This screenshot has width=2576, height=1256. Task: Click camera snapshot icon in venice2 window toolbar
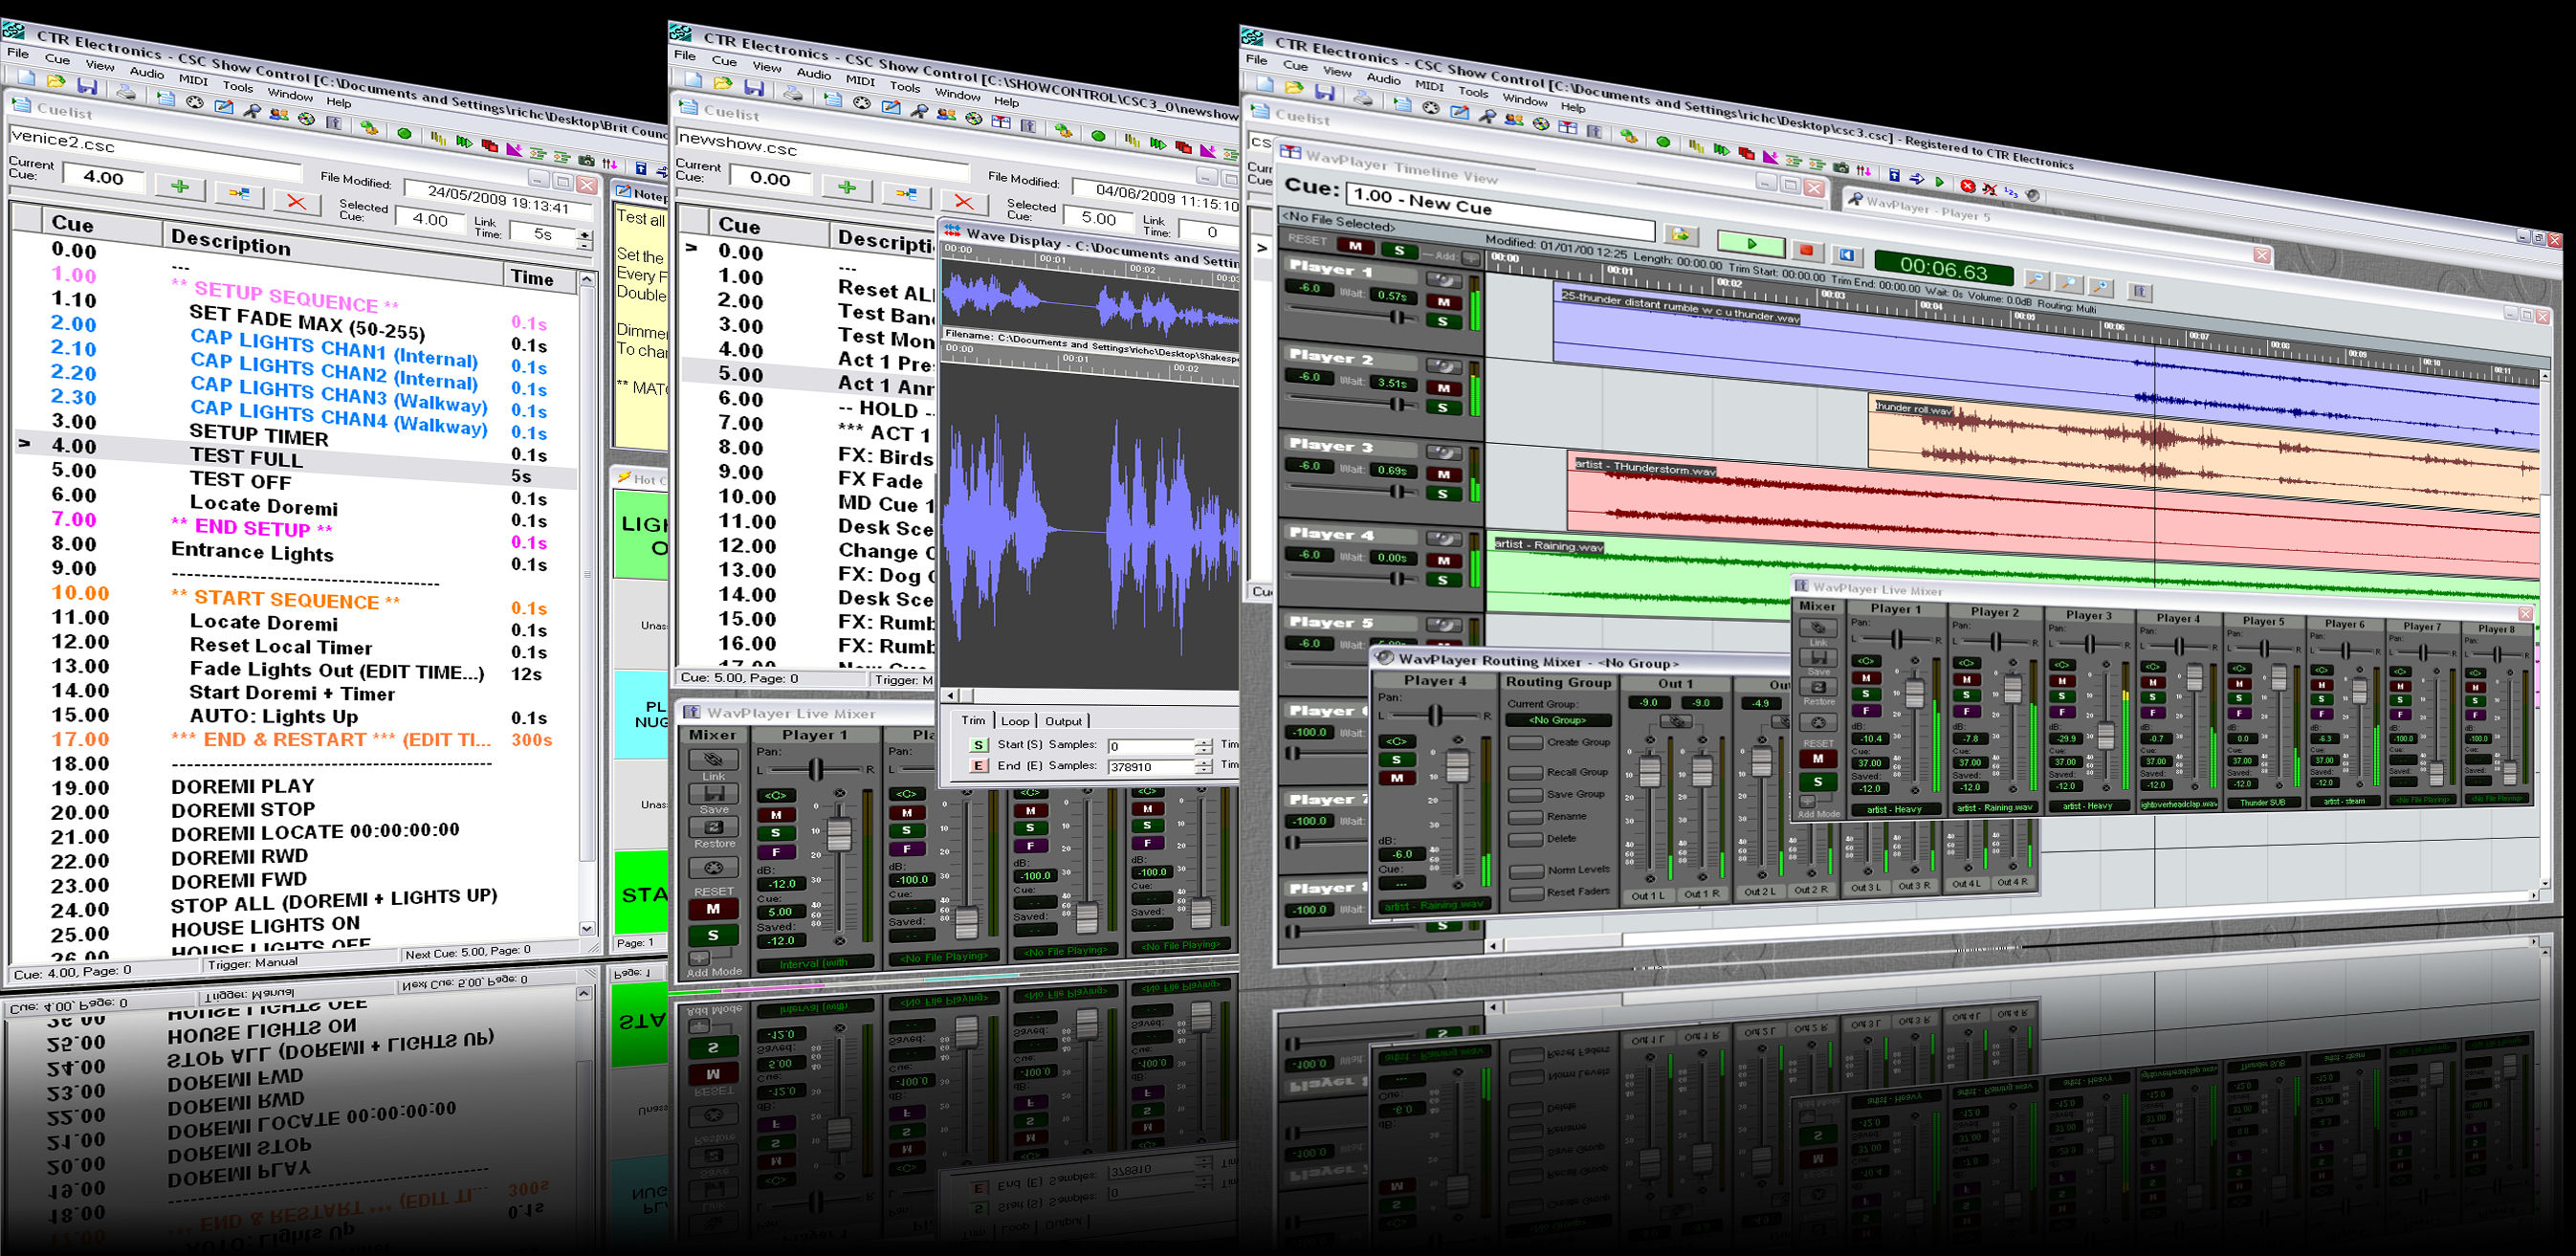[x=586, y=159]
